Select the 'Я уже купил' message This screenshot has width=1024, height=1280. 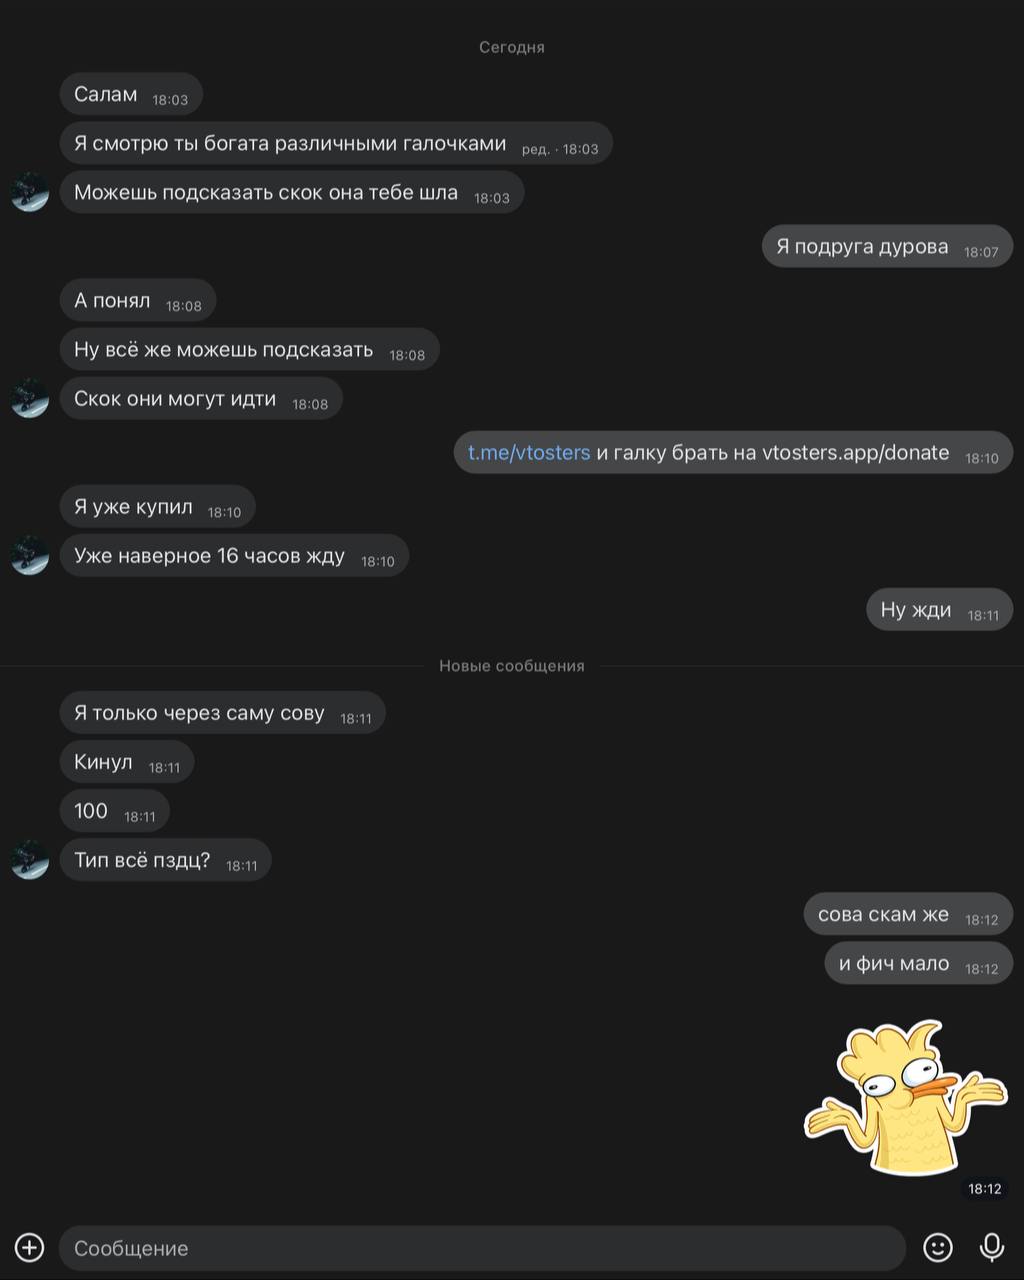158,506
